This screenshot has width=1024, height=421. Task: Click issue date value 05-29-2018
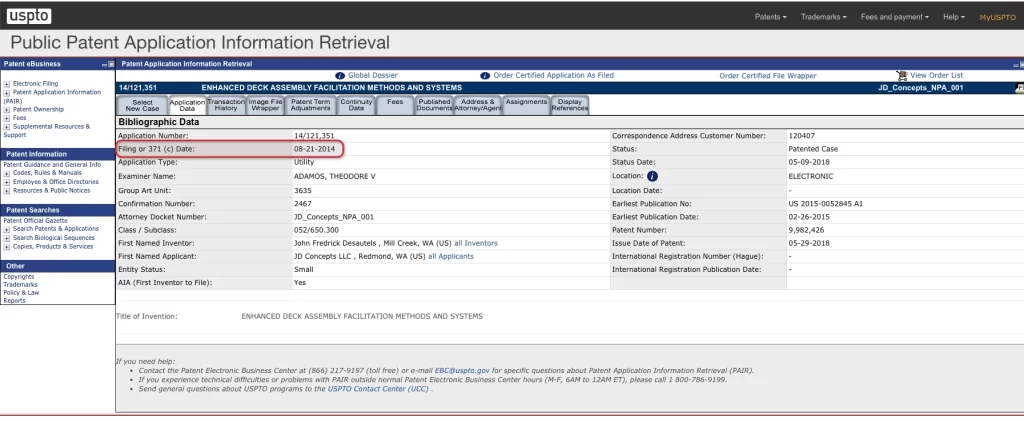(809, 243)
